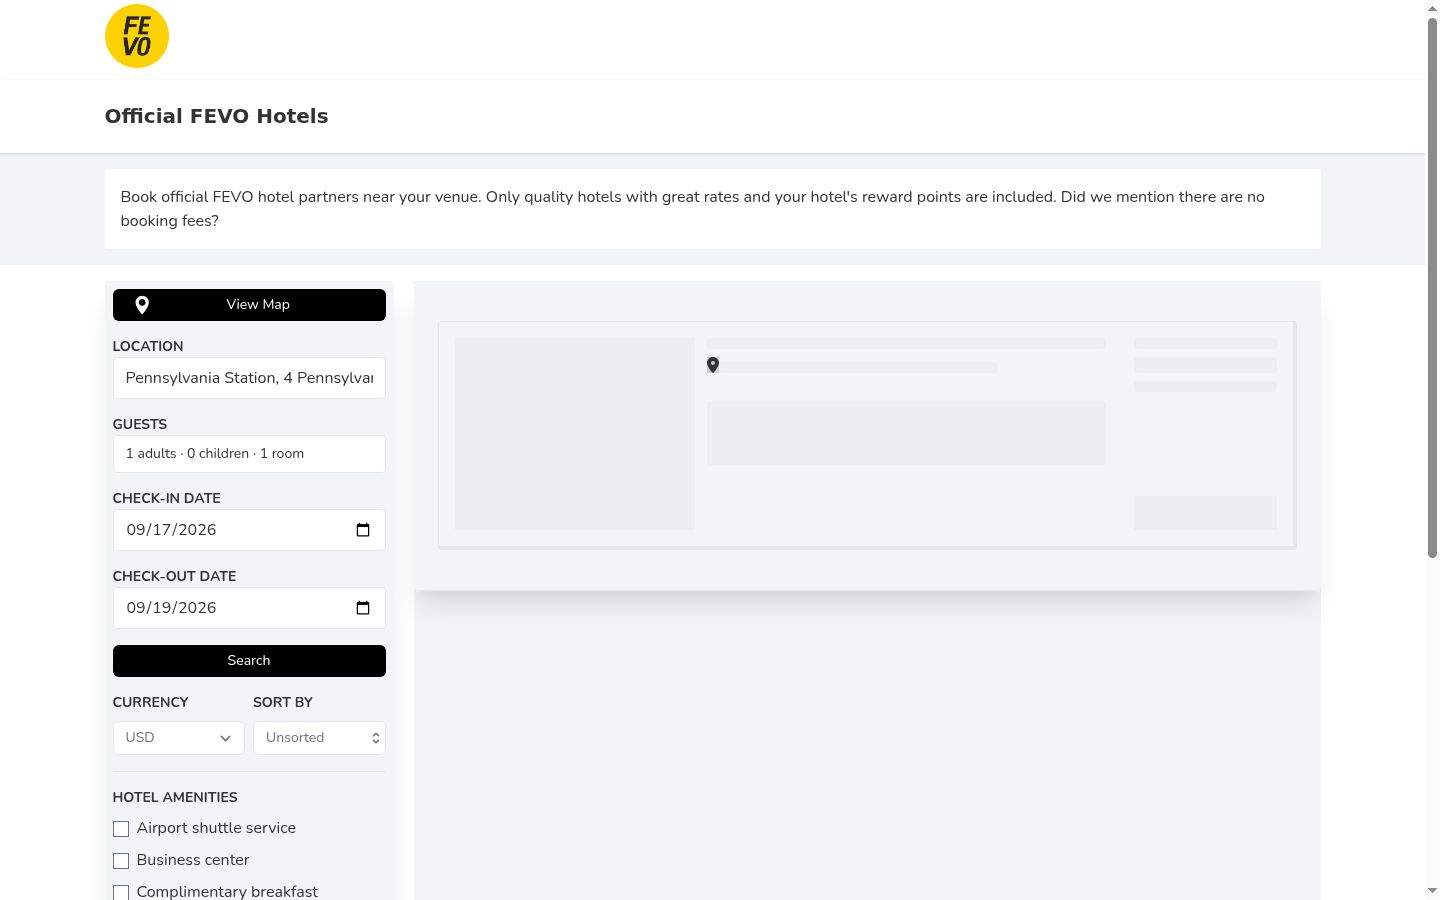This screenshot has height=900, width=1440.
Task: Click the GUESTS label
Action: pyautogui.click(x=140, y=424)
